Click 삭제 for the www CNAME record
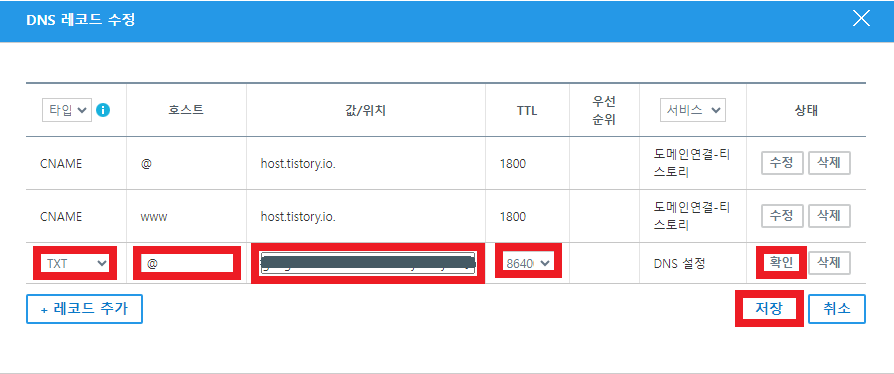 pyautogui.click(x=830, y=216)
